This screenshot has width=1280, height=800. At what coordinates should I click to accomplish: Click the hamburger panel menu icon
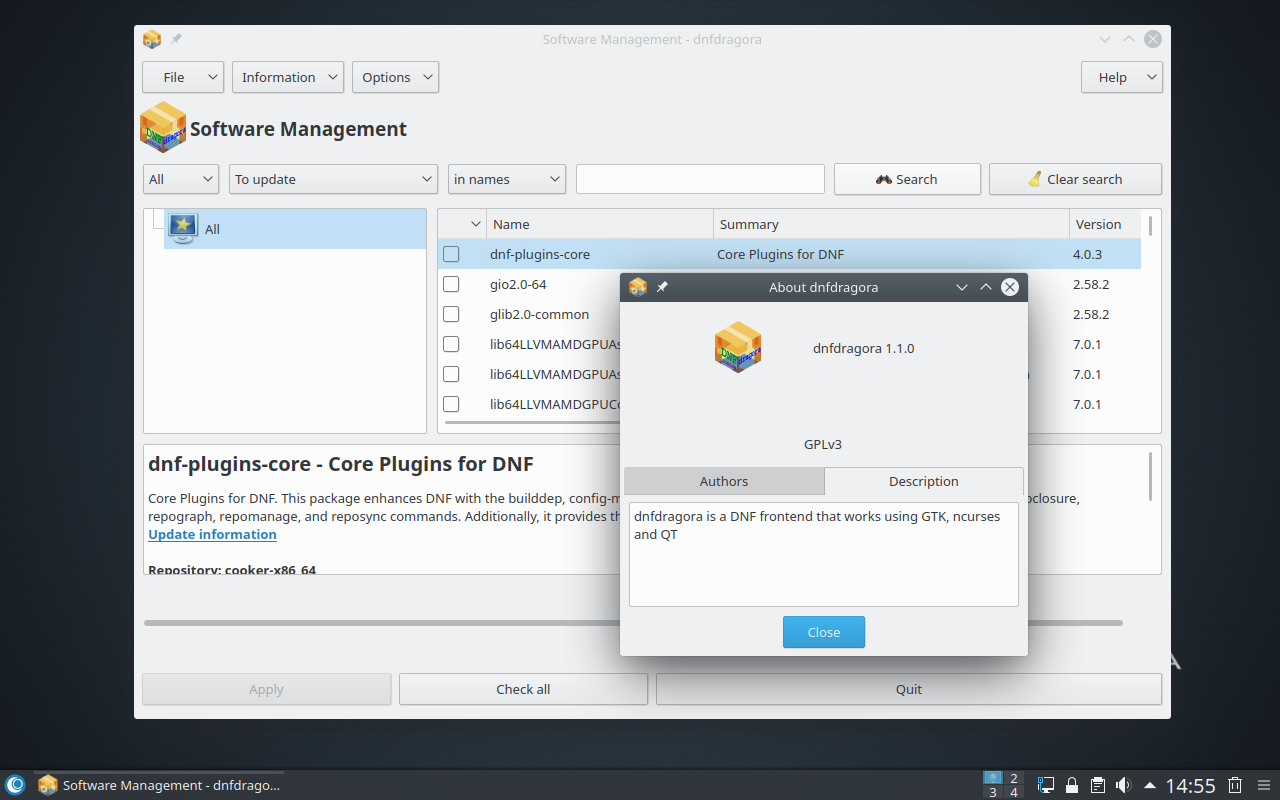(1263, 785)
